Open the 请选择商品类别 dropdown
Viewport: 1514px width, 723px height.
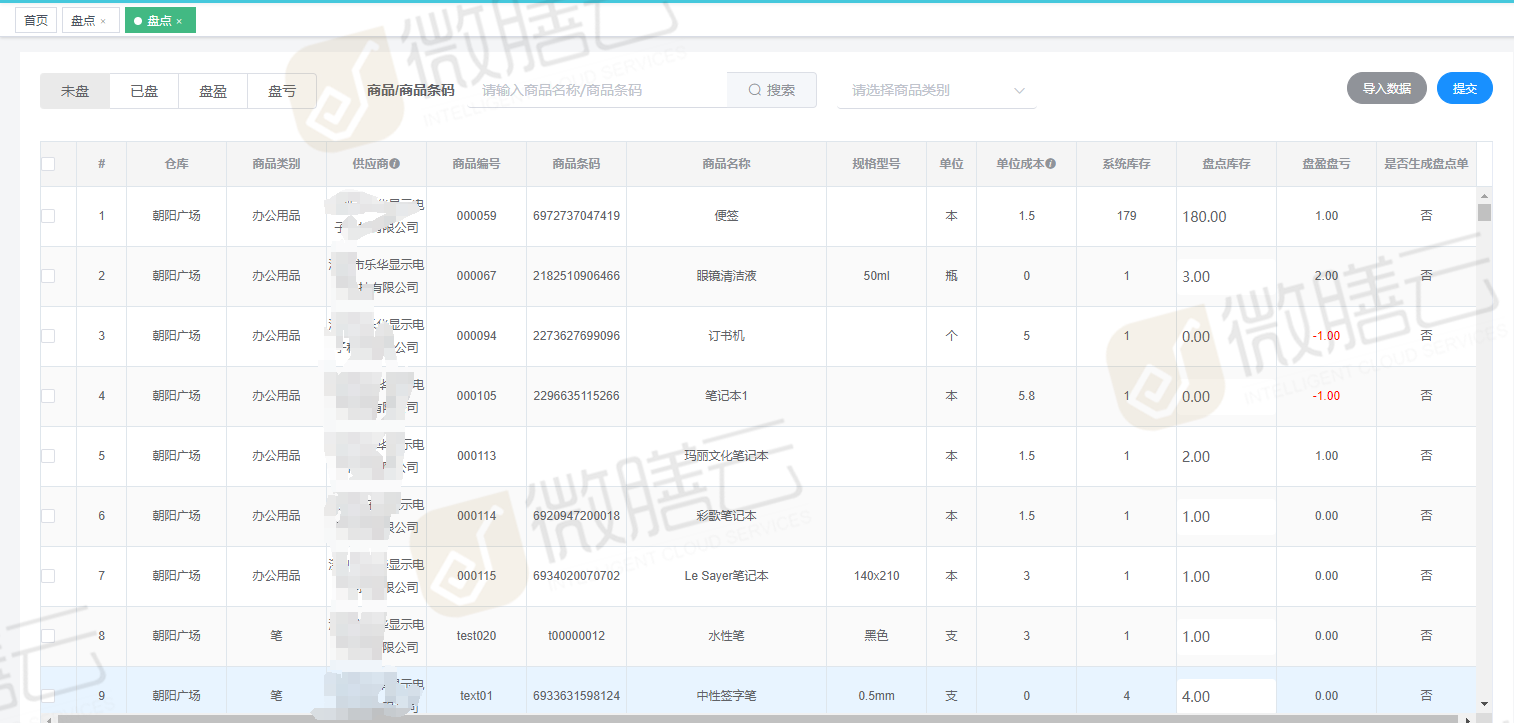(925, 90)
